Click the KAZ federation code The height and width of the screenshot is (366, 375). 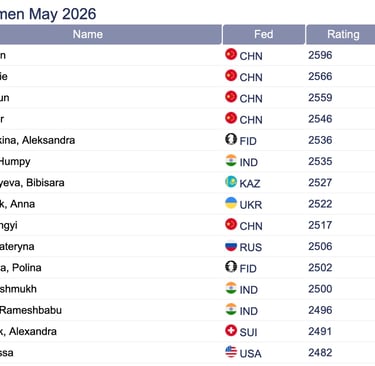point(250,183)
